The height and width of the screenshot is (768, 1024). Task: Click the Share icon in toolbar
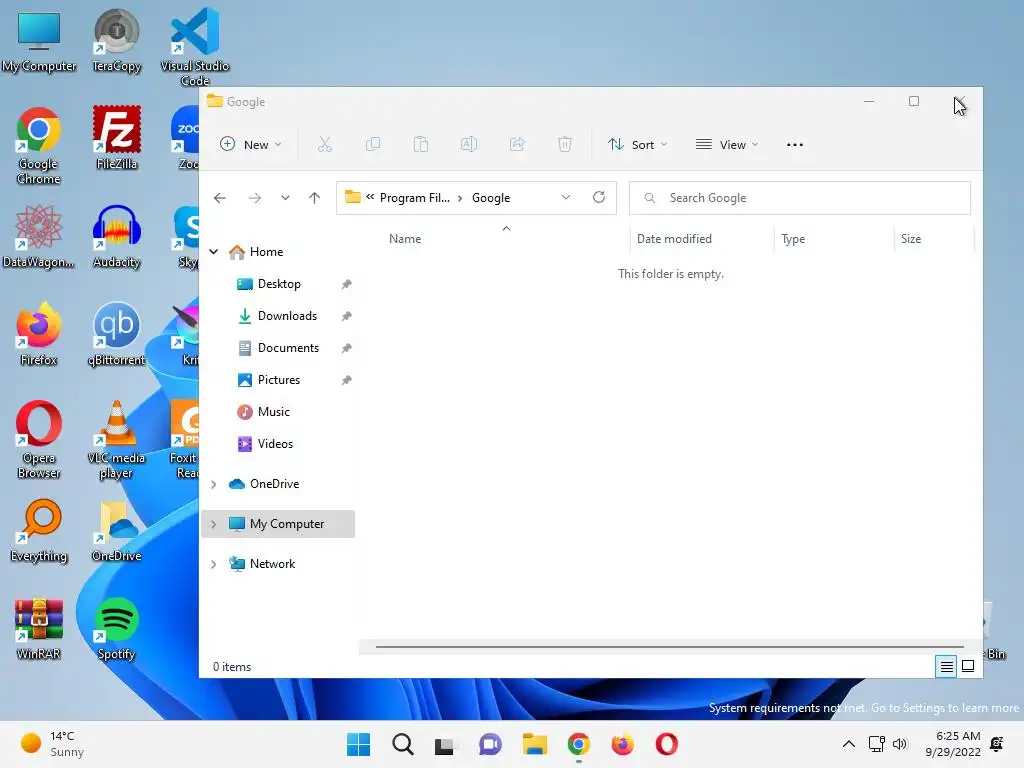click(517, 144)
